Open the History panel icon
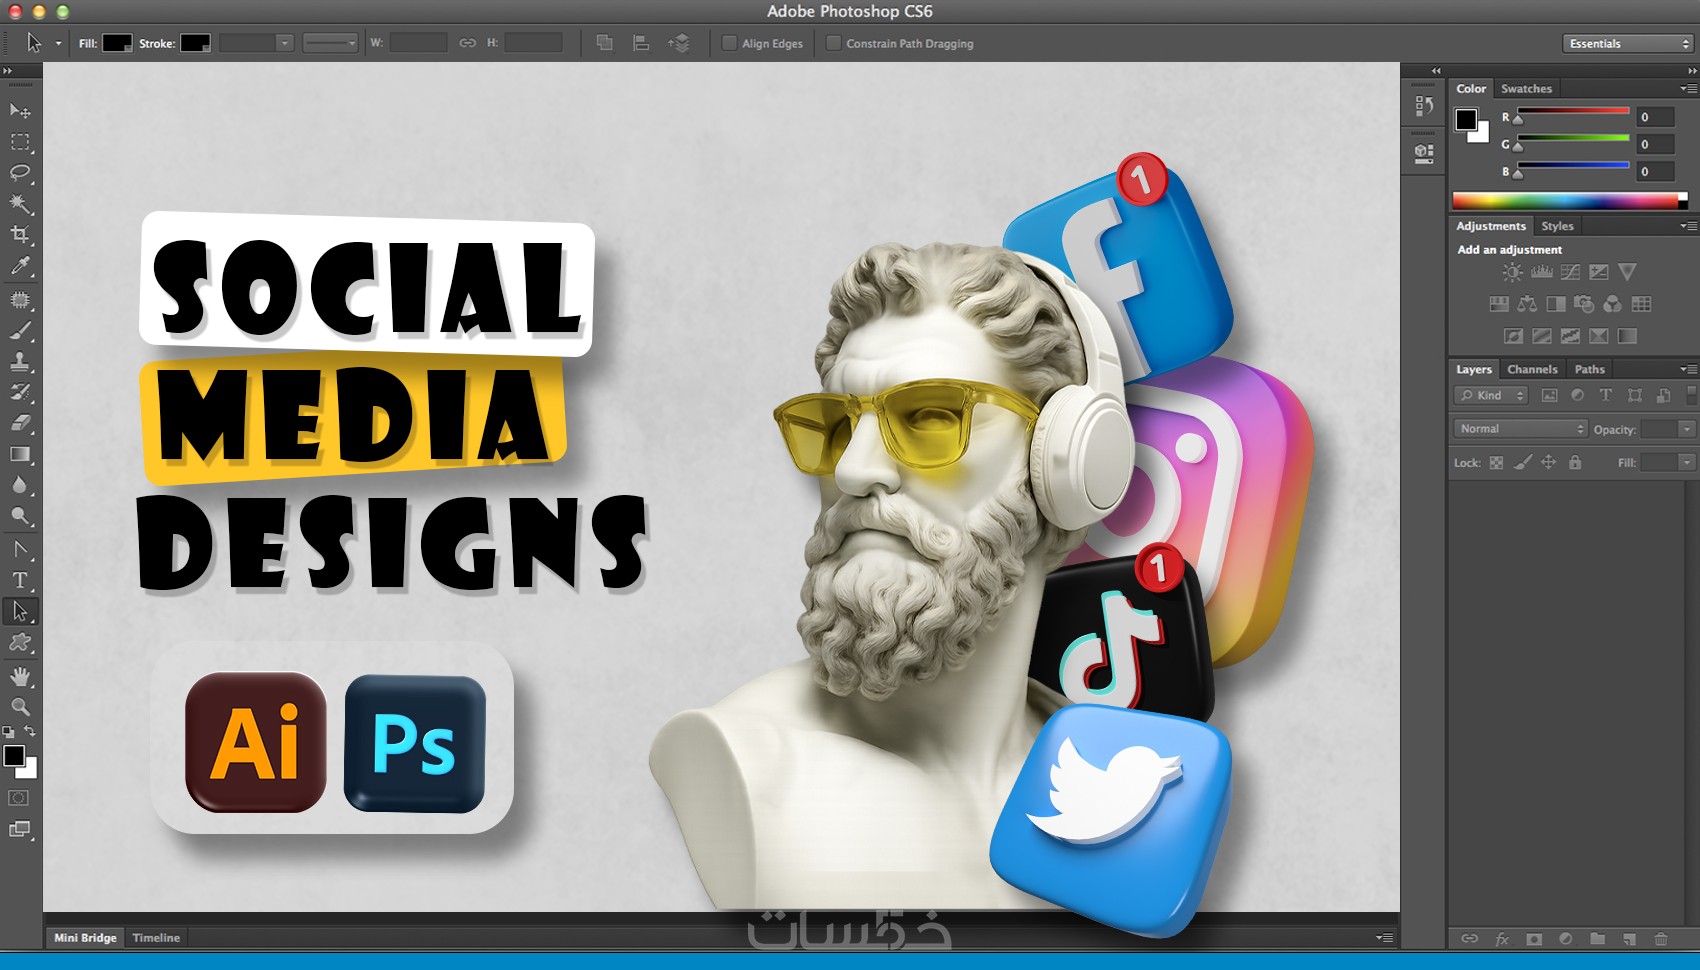Screen dimensions: 1700x970 (1424, 105)
